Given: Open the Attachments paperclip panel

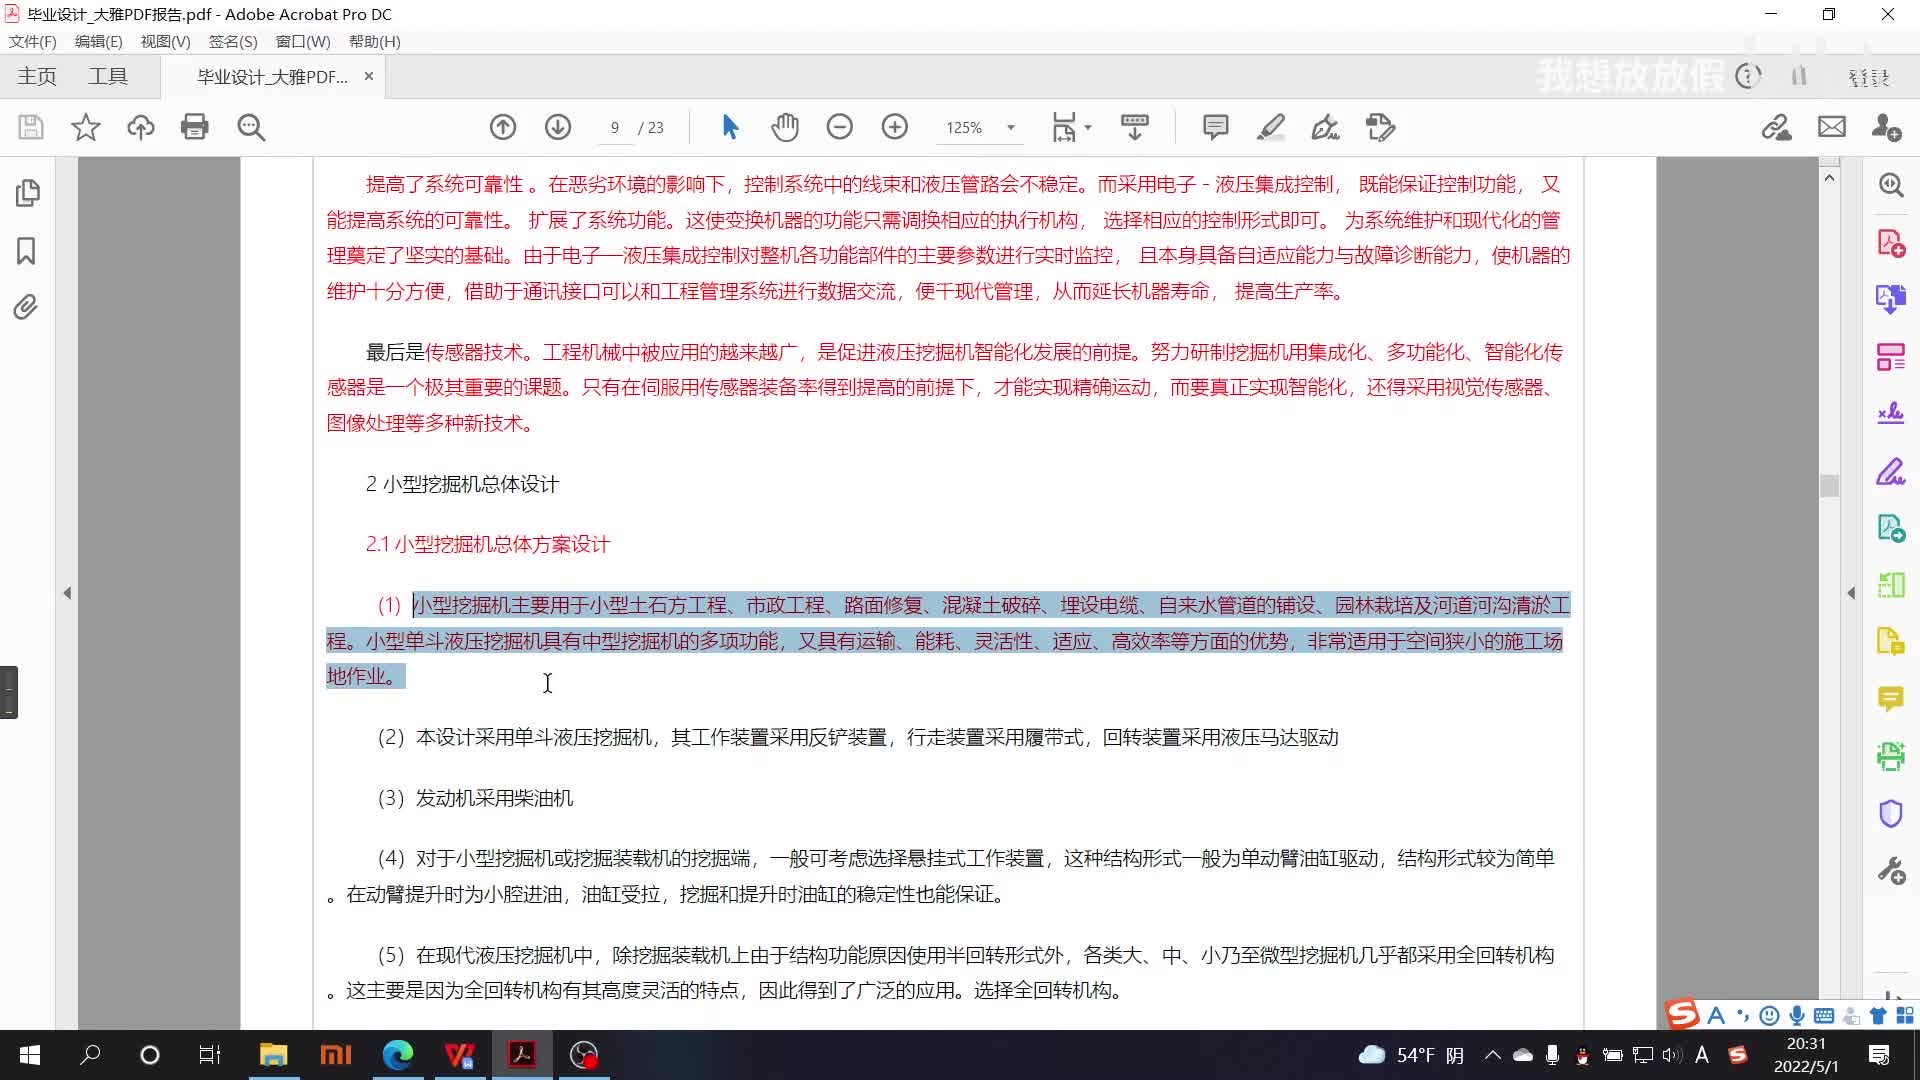Looking at the screenshot, I should (x=26, y=307).
